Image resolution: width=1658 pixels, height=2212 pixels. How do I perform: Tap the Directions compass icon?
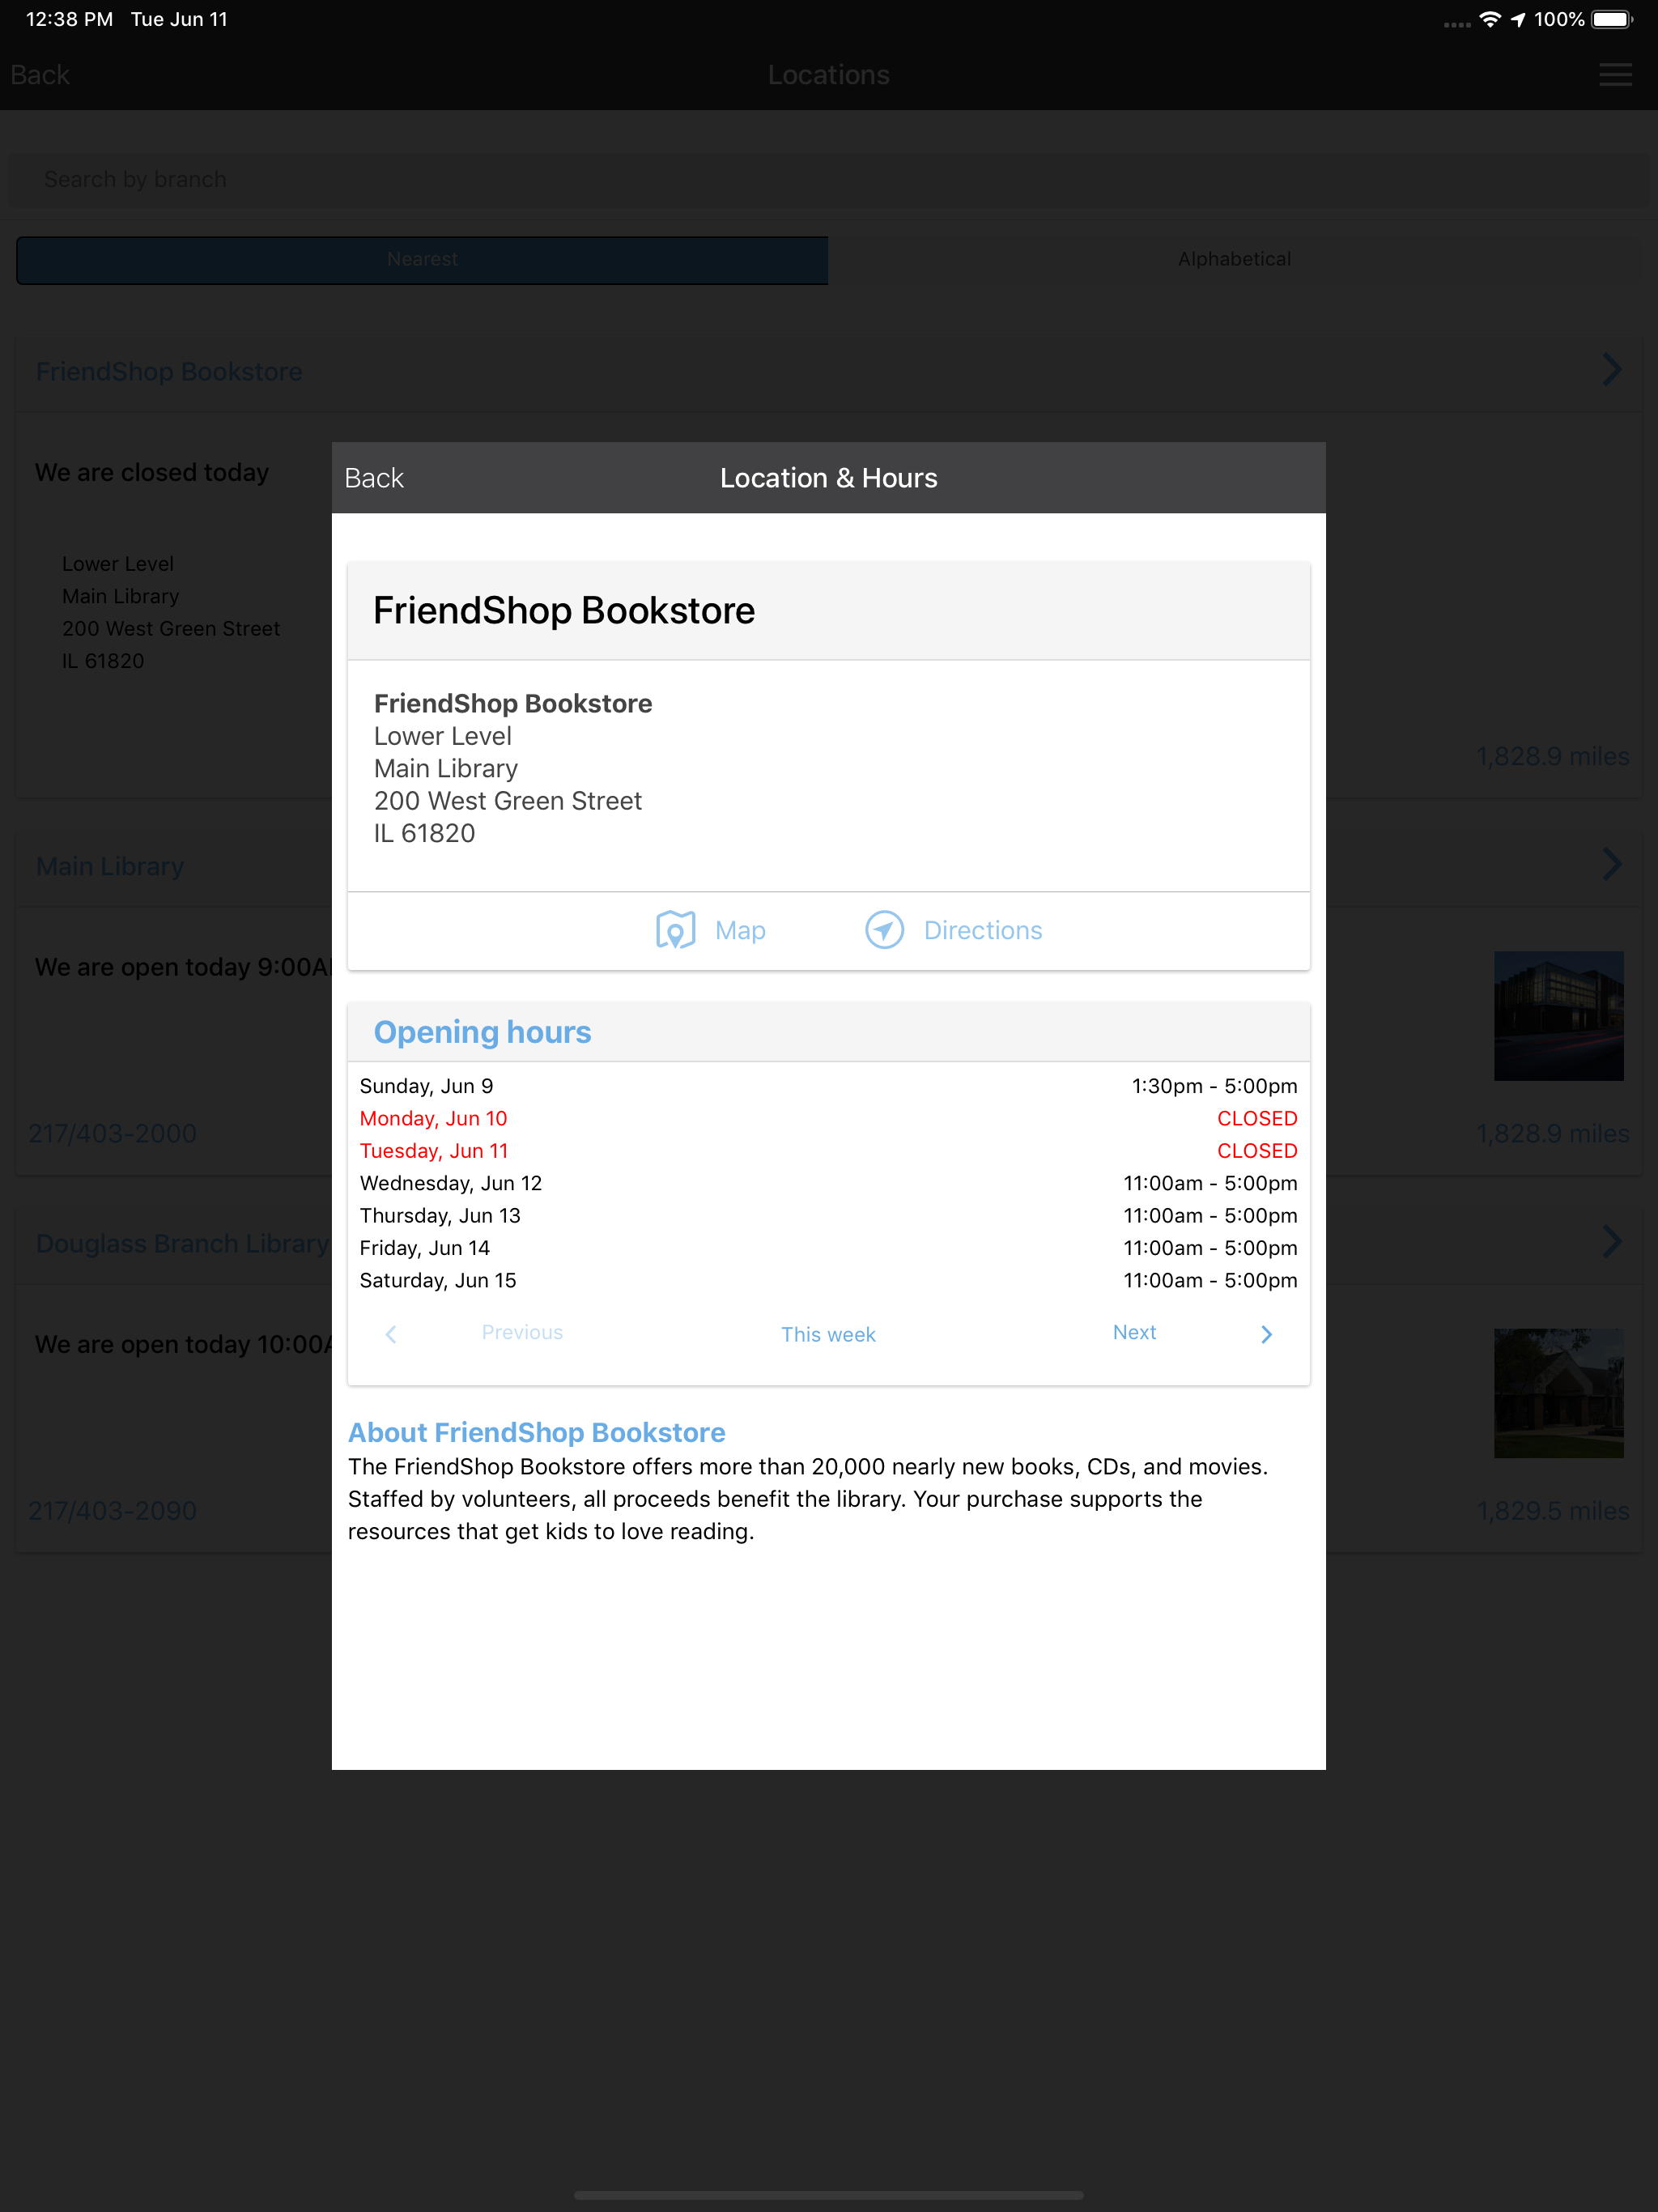[884, 930]
